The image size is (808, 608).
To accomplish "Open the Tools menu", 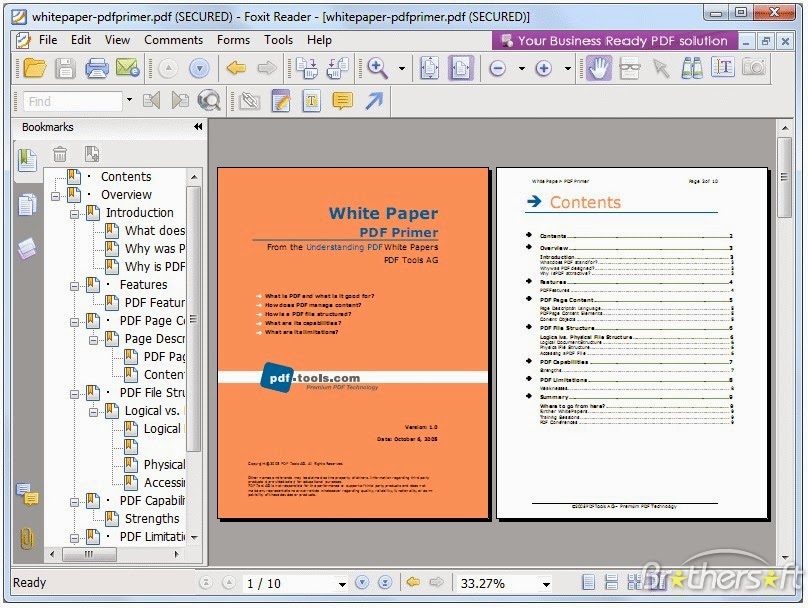I will pyautogui.click(x=279, y=40).
